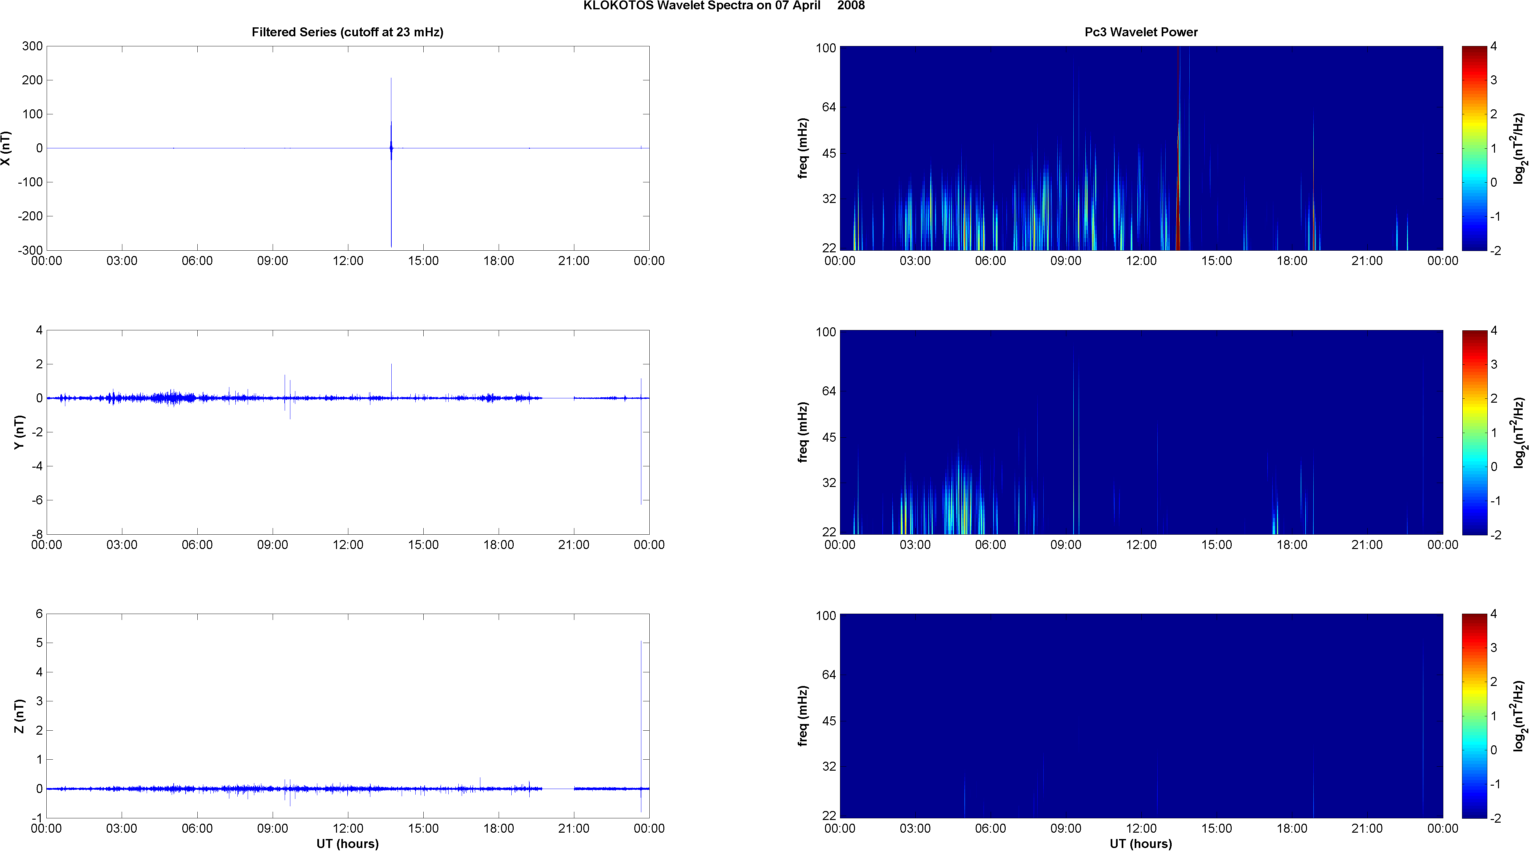Click freq (mHz) label of top spectrum
Image resolution: width=1529 pixels, height=851 pixels.
803,148
